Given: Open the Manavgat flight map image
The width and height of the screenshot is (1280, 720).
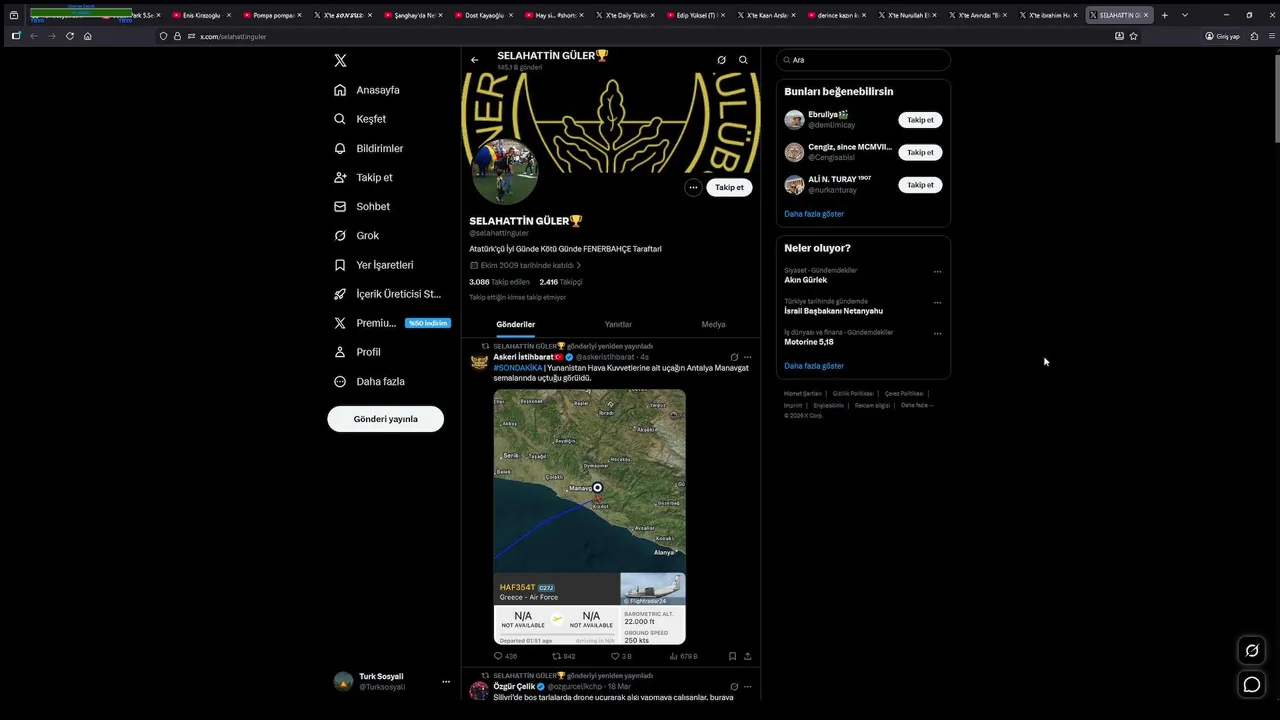Looking at the screenshot, I should [x=589, y=517].
